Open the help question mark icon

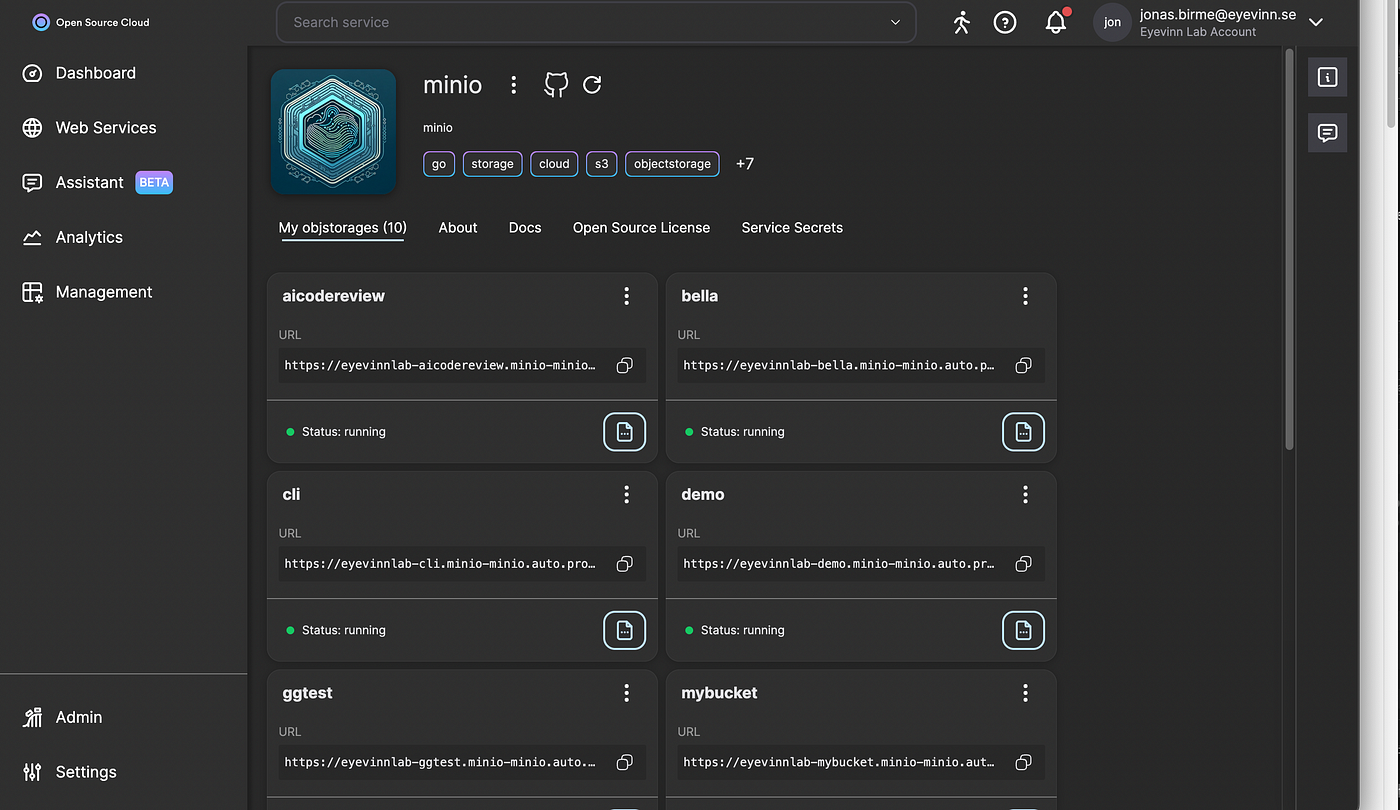1005,22
